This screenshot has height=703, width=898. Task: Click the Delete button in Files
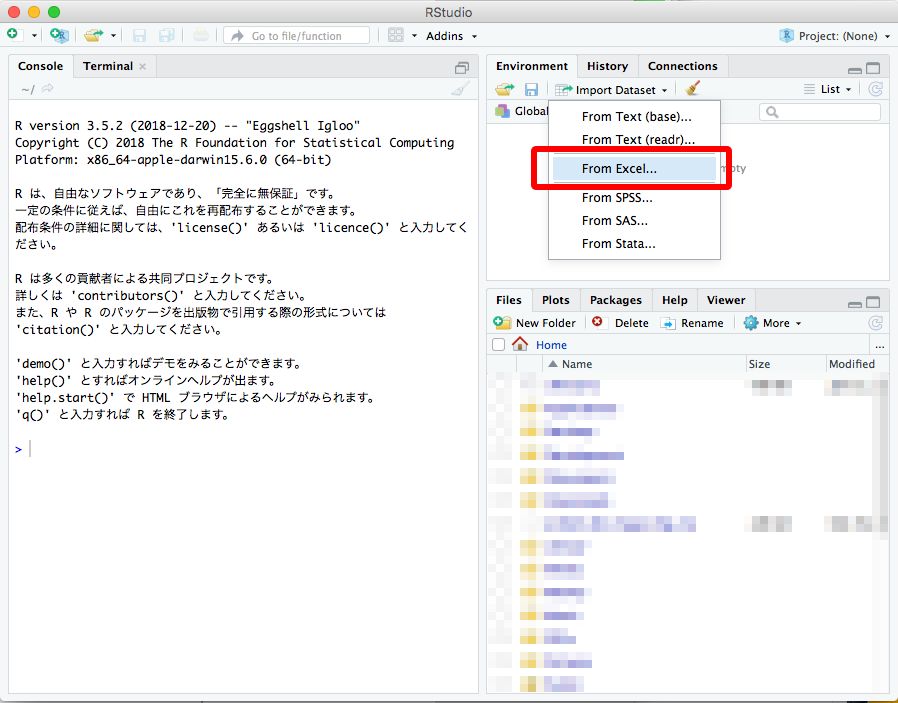pos(620,323)
